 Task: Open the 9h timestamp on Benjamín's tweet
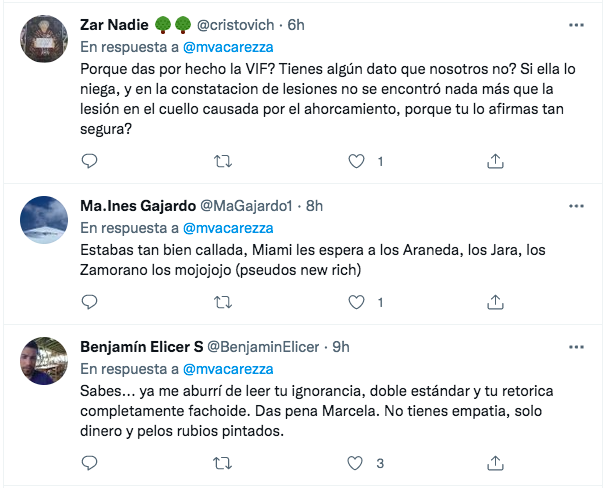click(341, 347)
